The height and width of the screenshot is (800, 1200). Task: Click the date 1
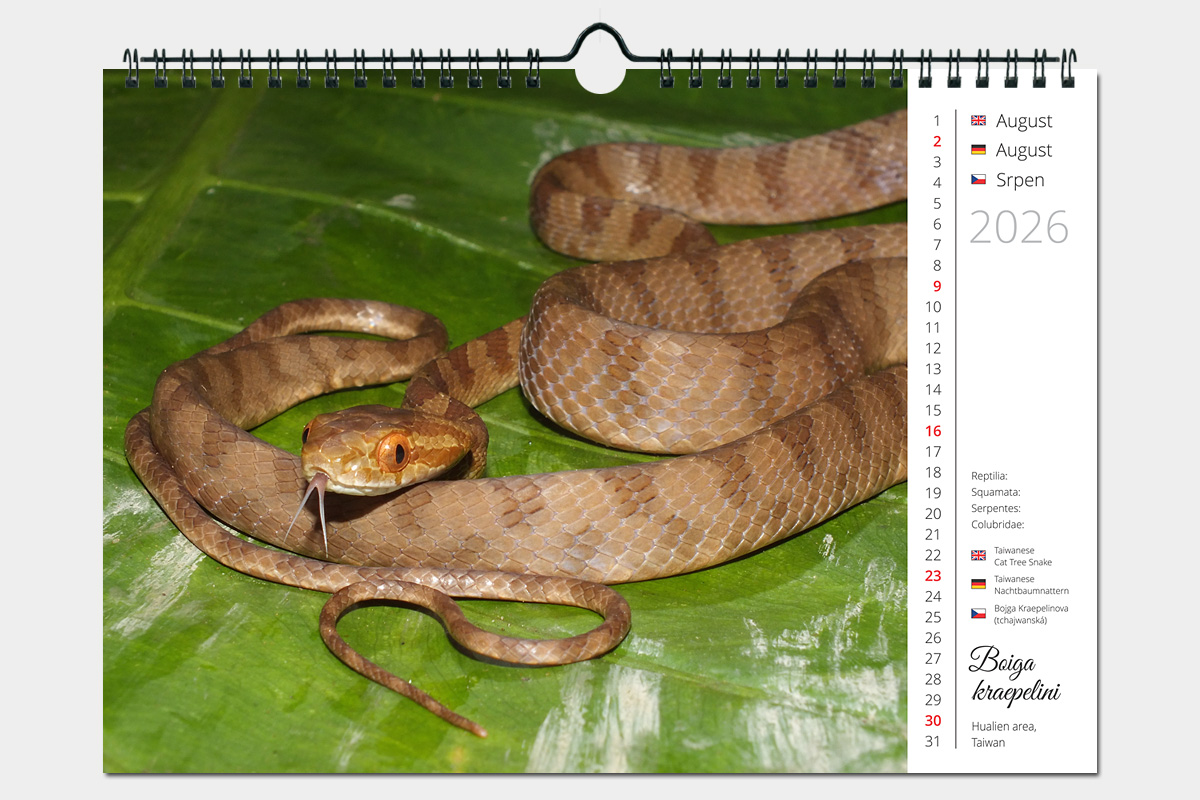click(937, 121)
